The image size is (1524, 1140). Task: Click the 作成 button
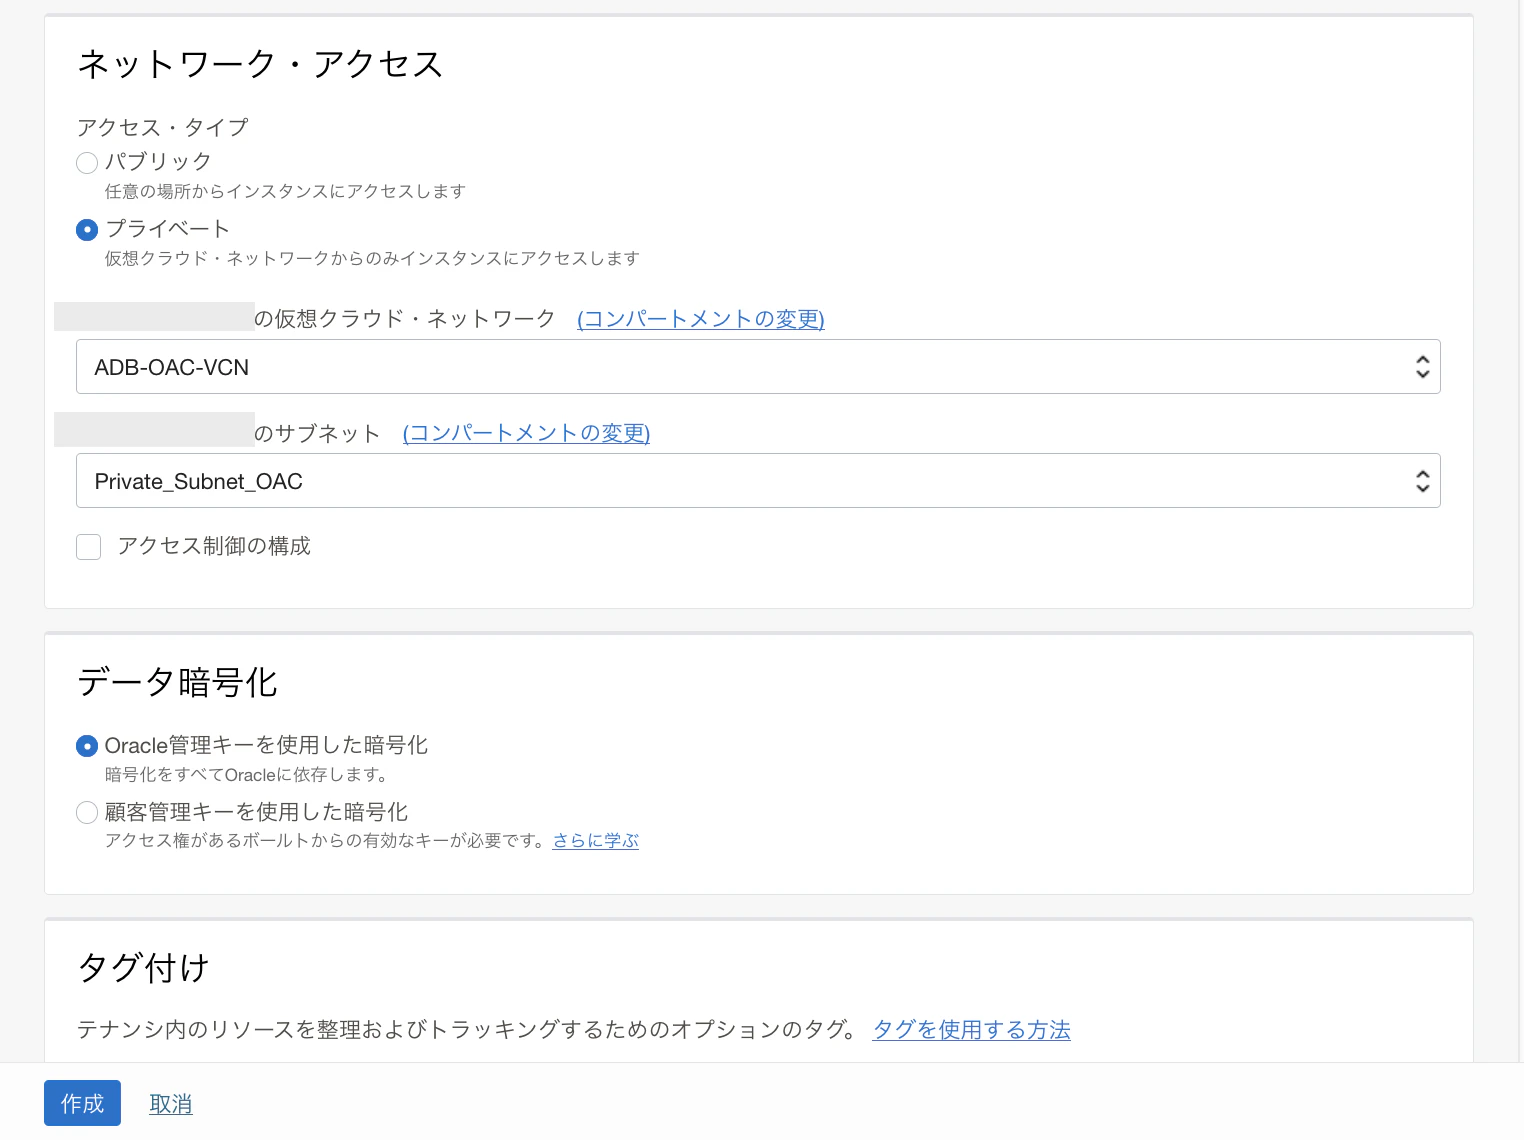coord(82,1103)
